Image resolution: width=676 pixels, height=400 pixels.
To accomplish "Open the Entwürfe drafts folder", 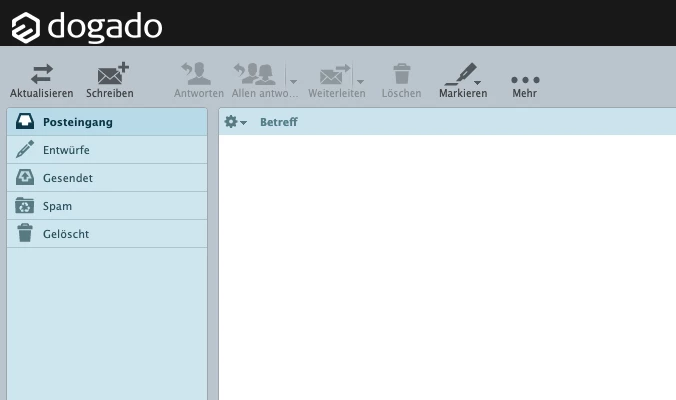I will coord(66,150).
